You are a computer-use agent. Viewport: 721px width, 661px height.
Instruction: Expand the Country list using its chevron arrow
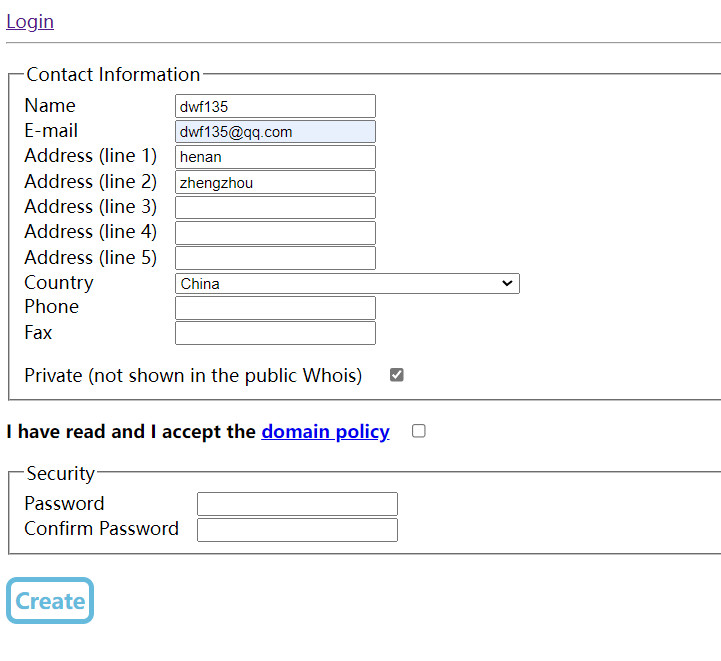click(x=507, y=283)
